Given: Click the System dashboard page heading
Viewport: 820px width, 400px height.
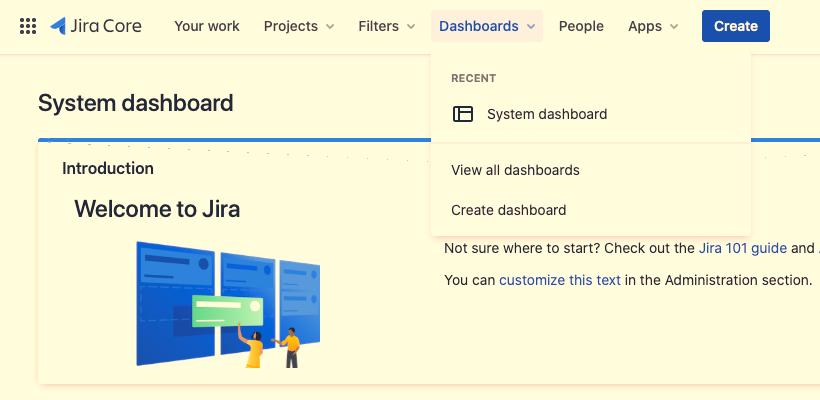Looking at the screenshot, I should [x=135, y=103].
